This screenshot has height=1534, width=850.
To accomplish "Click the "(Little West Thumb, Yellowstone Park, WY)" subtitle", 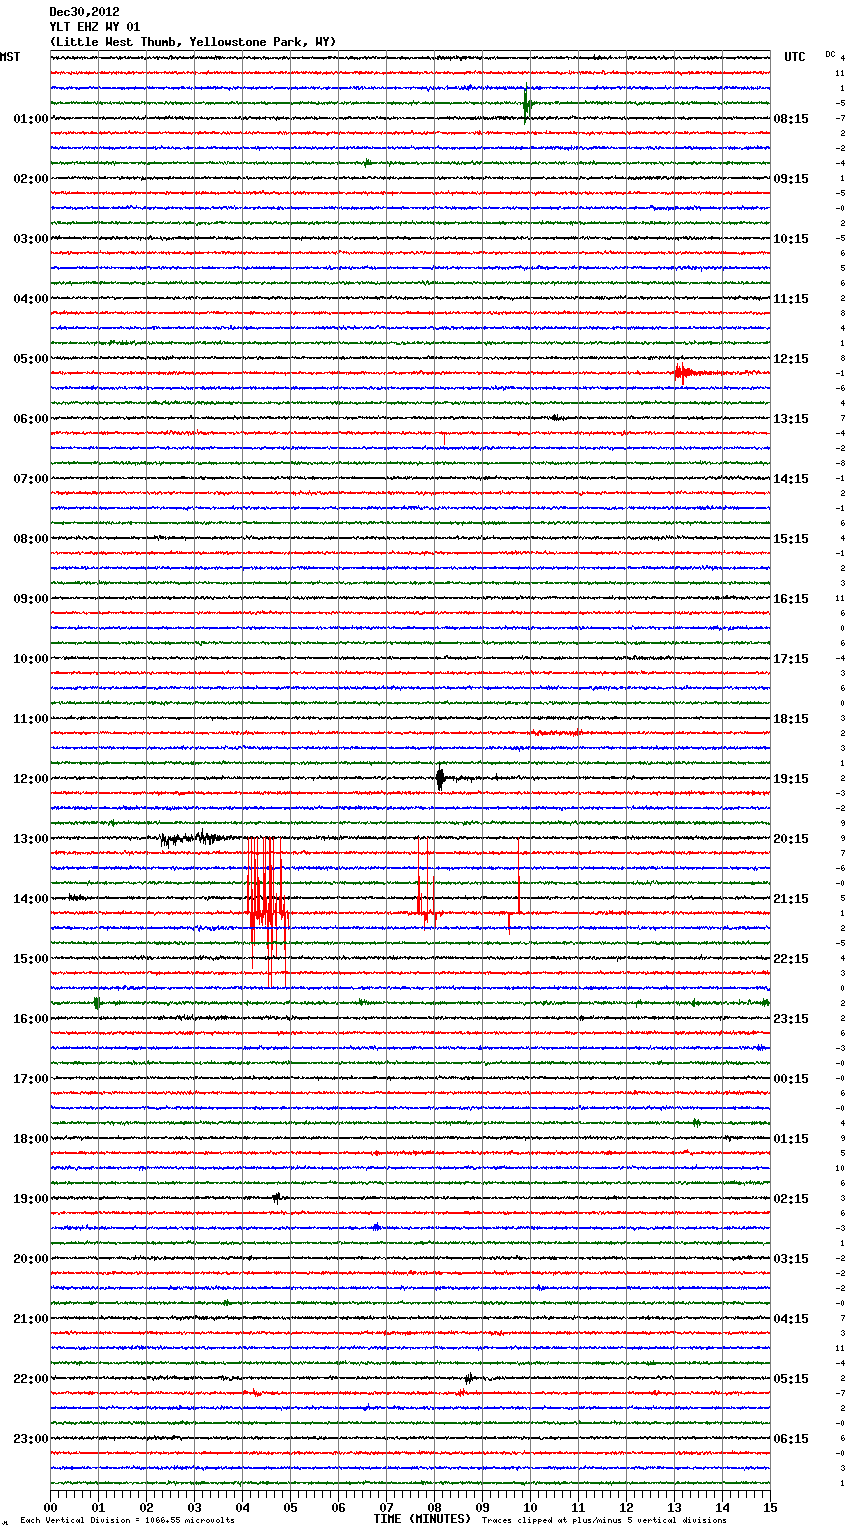I will click(x=193, y=42).
